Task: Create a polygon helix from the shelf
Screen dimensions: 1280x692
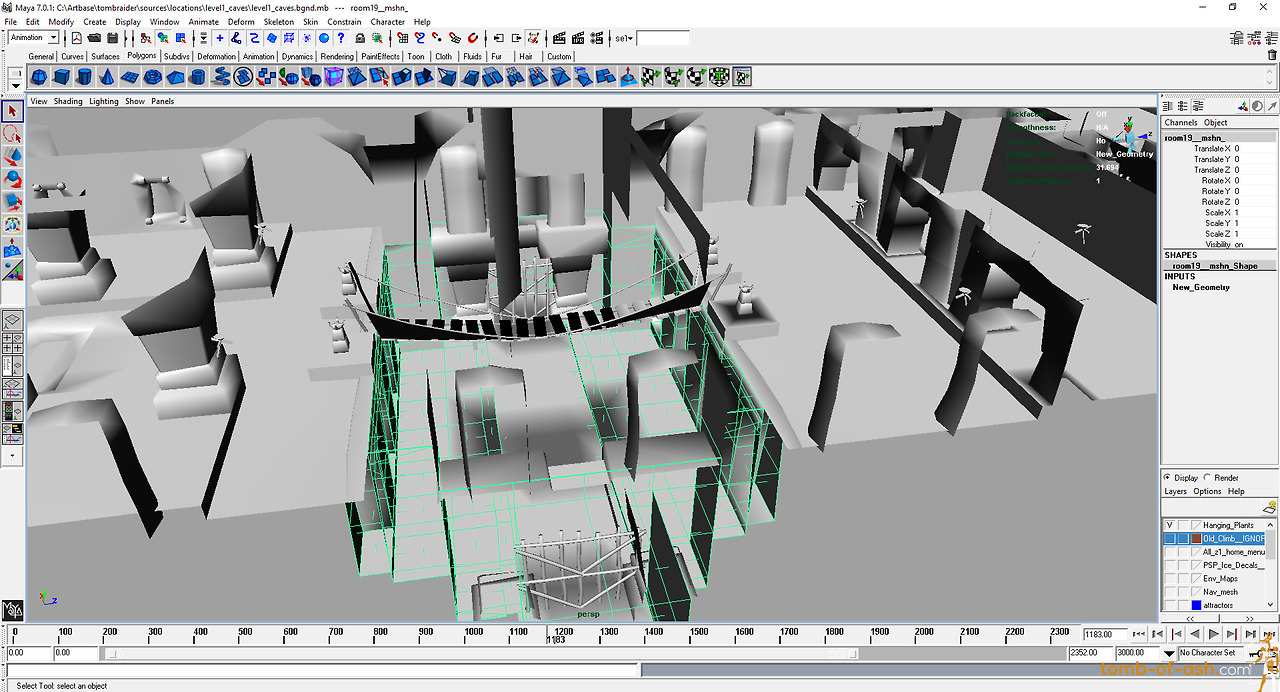Action: (x=220, y=77)
